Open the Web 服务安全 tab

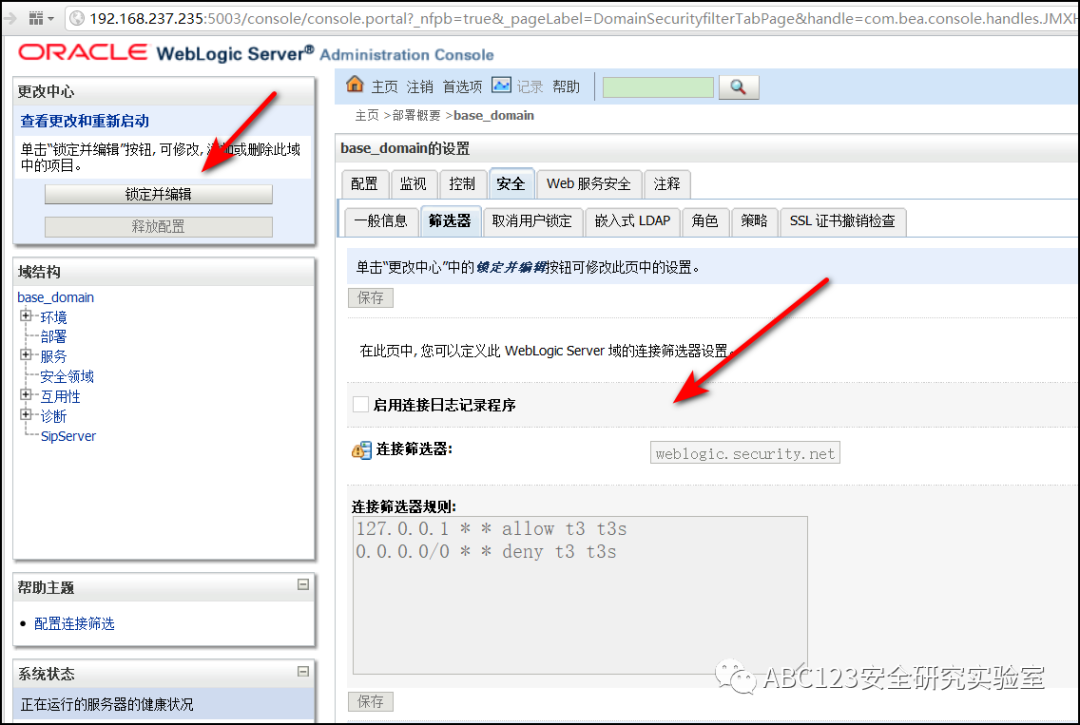click(x=589, y=183)
